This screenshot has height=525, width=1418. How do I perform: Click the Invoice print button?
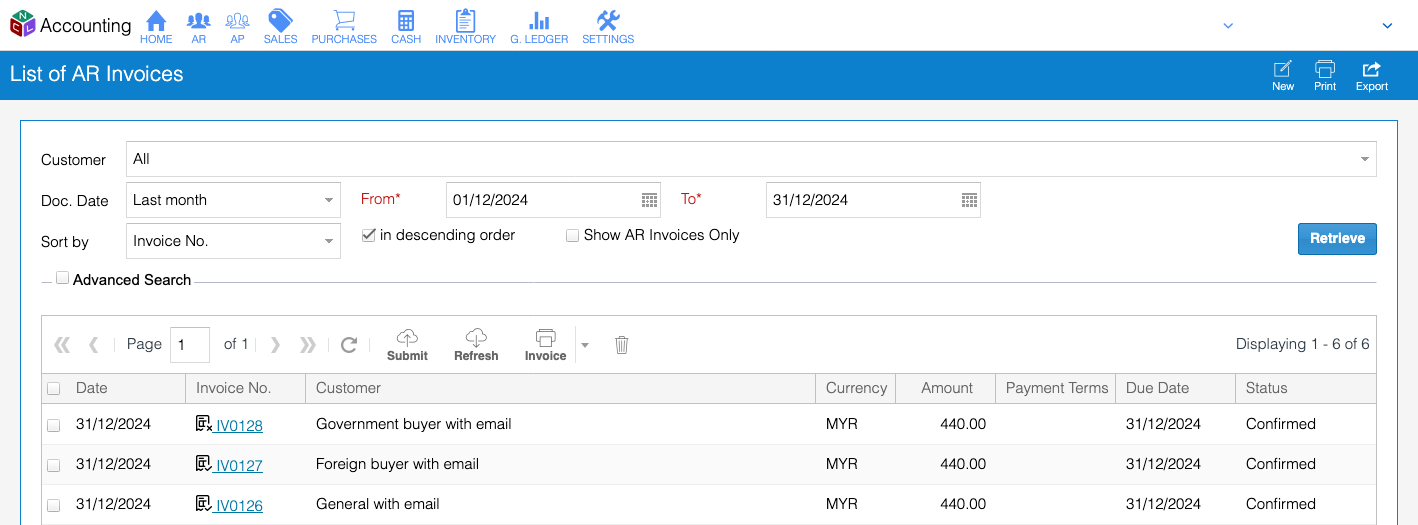coord(545,345)
